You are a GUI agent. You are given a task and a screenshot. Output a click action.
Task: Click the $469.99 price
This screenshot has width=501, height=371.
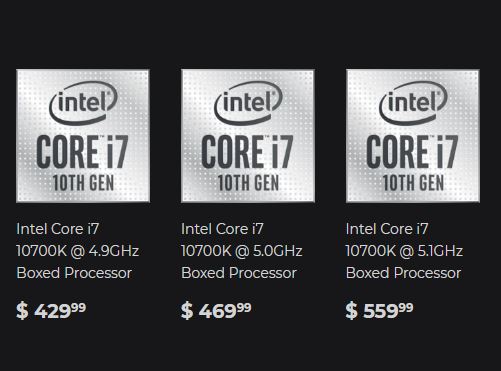[x=216, y=310]
